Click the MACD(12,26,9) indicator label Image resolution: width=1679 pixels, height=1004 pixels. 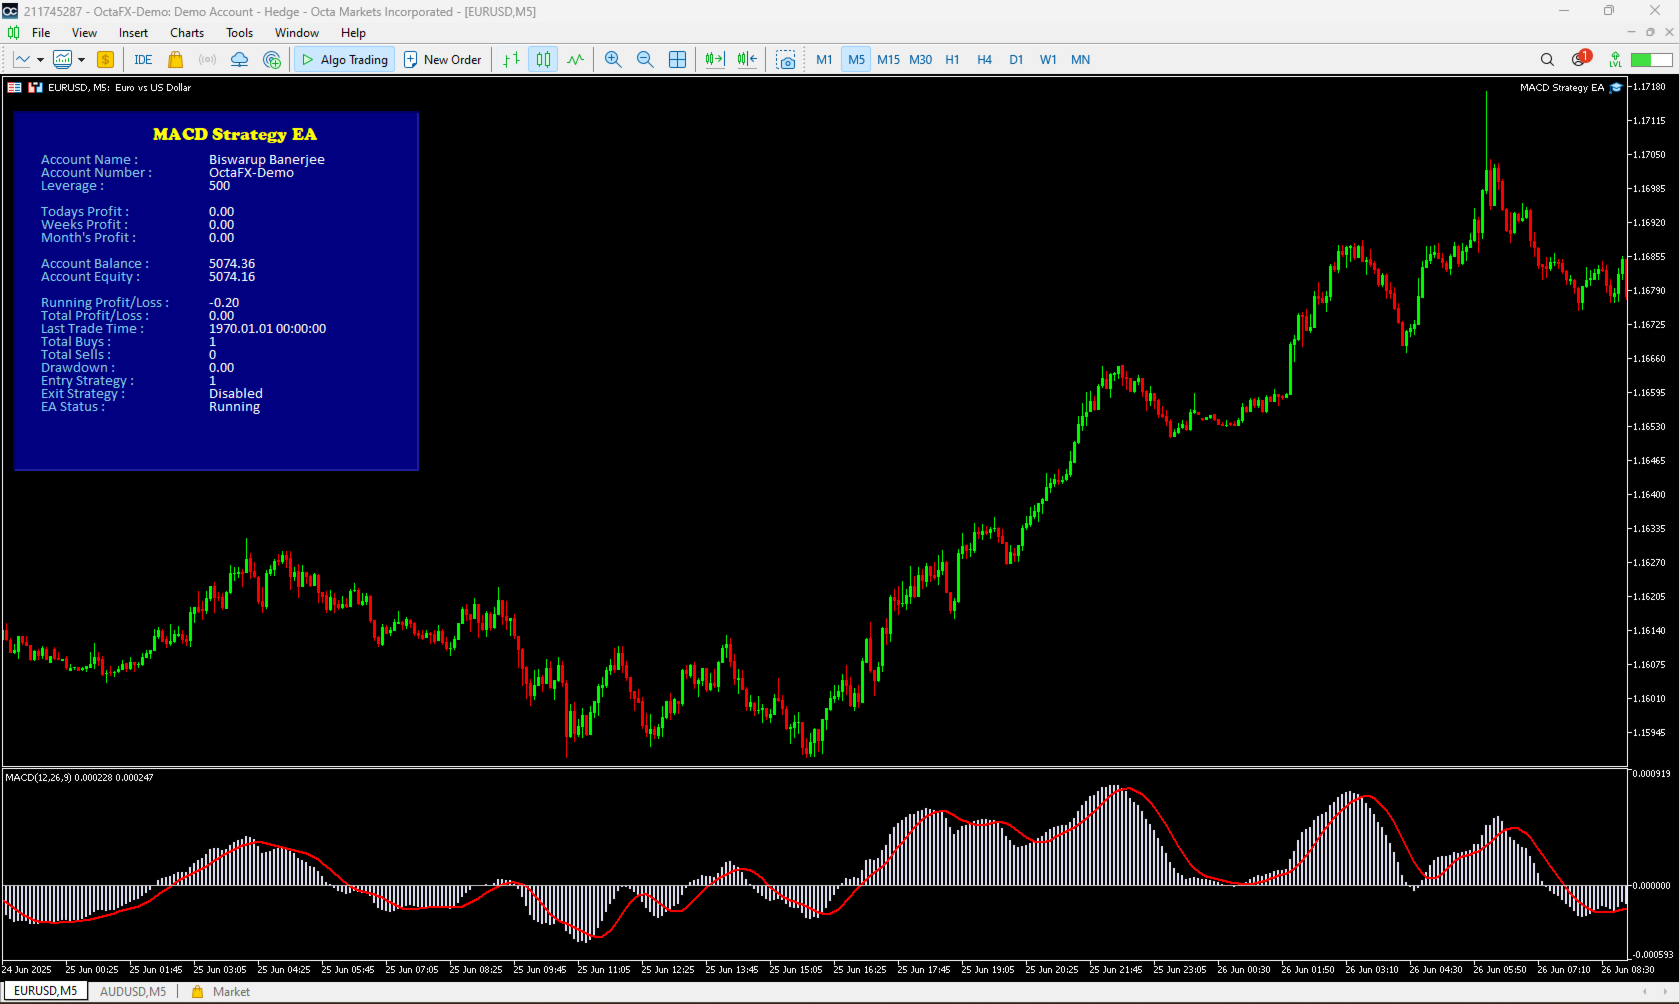point(80,777)
